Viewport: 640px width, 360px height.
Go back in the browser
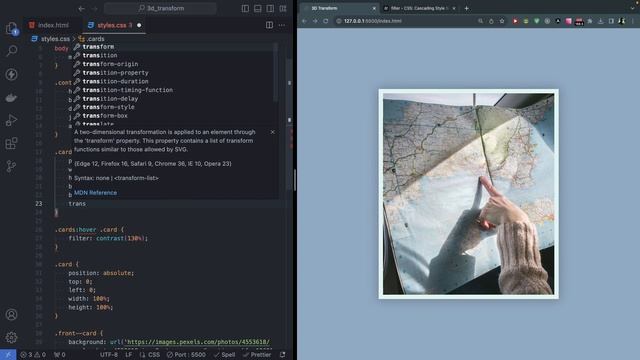tap(304, 21)
